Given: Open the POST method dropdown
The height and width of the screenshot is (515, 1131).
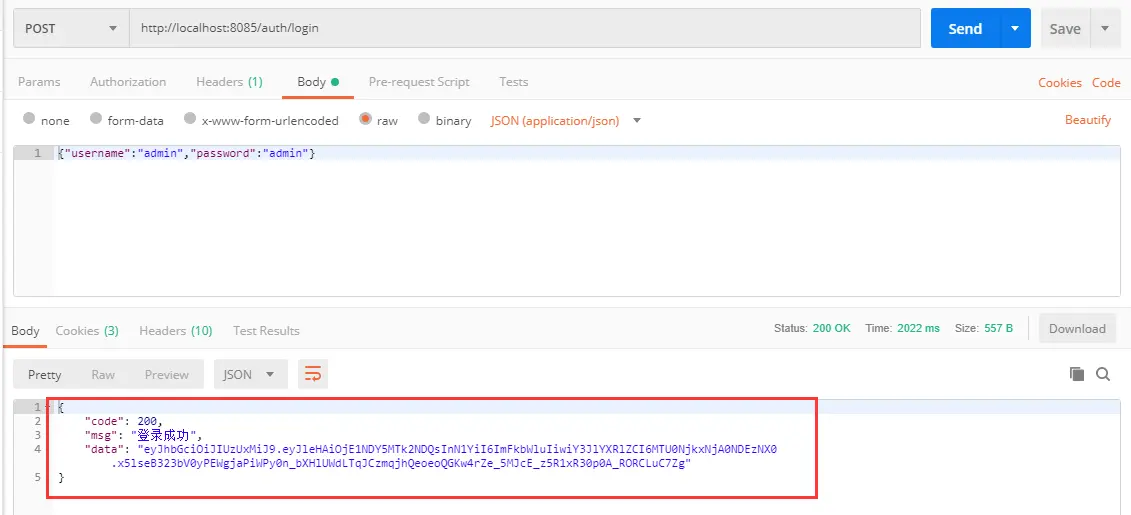Looking at the screenshot, I should tap(71, 29).
